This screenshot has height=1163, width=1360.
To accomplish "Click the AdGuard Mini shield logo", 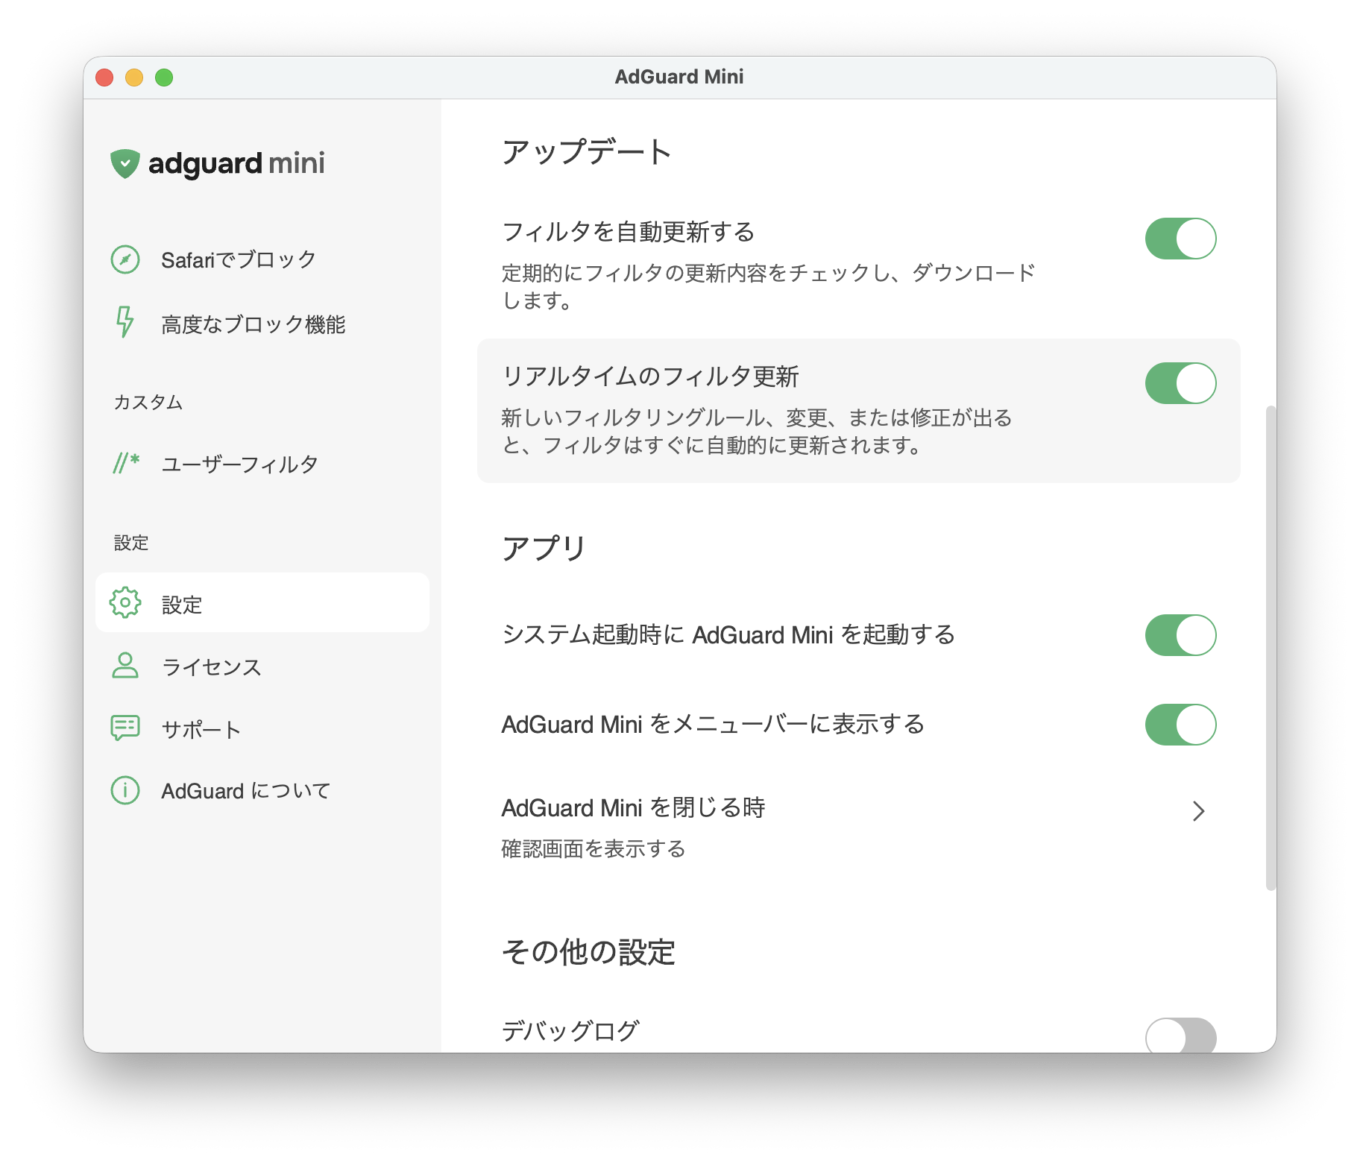I will click(x=124, y=163).
